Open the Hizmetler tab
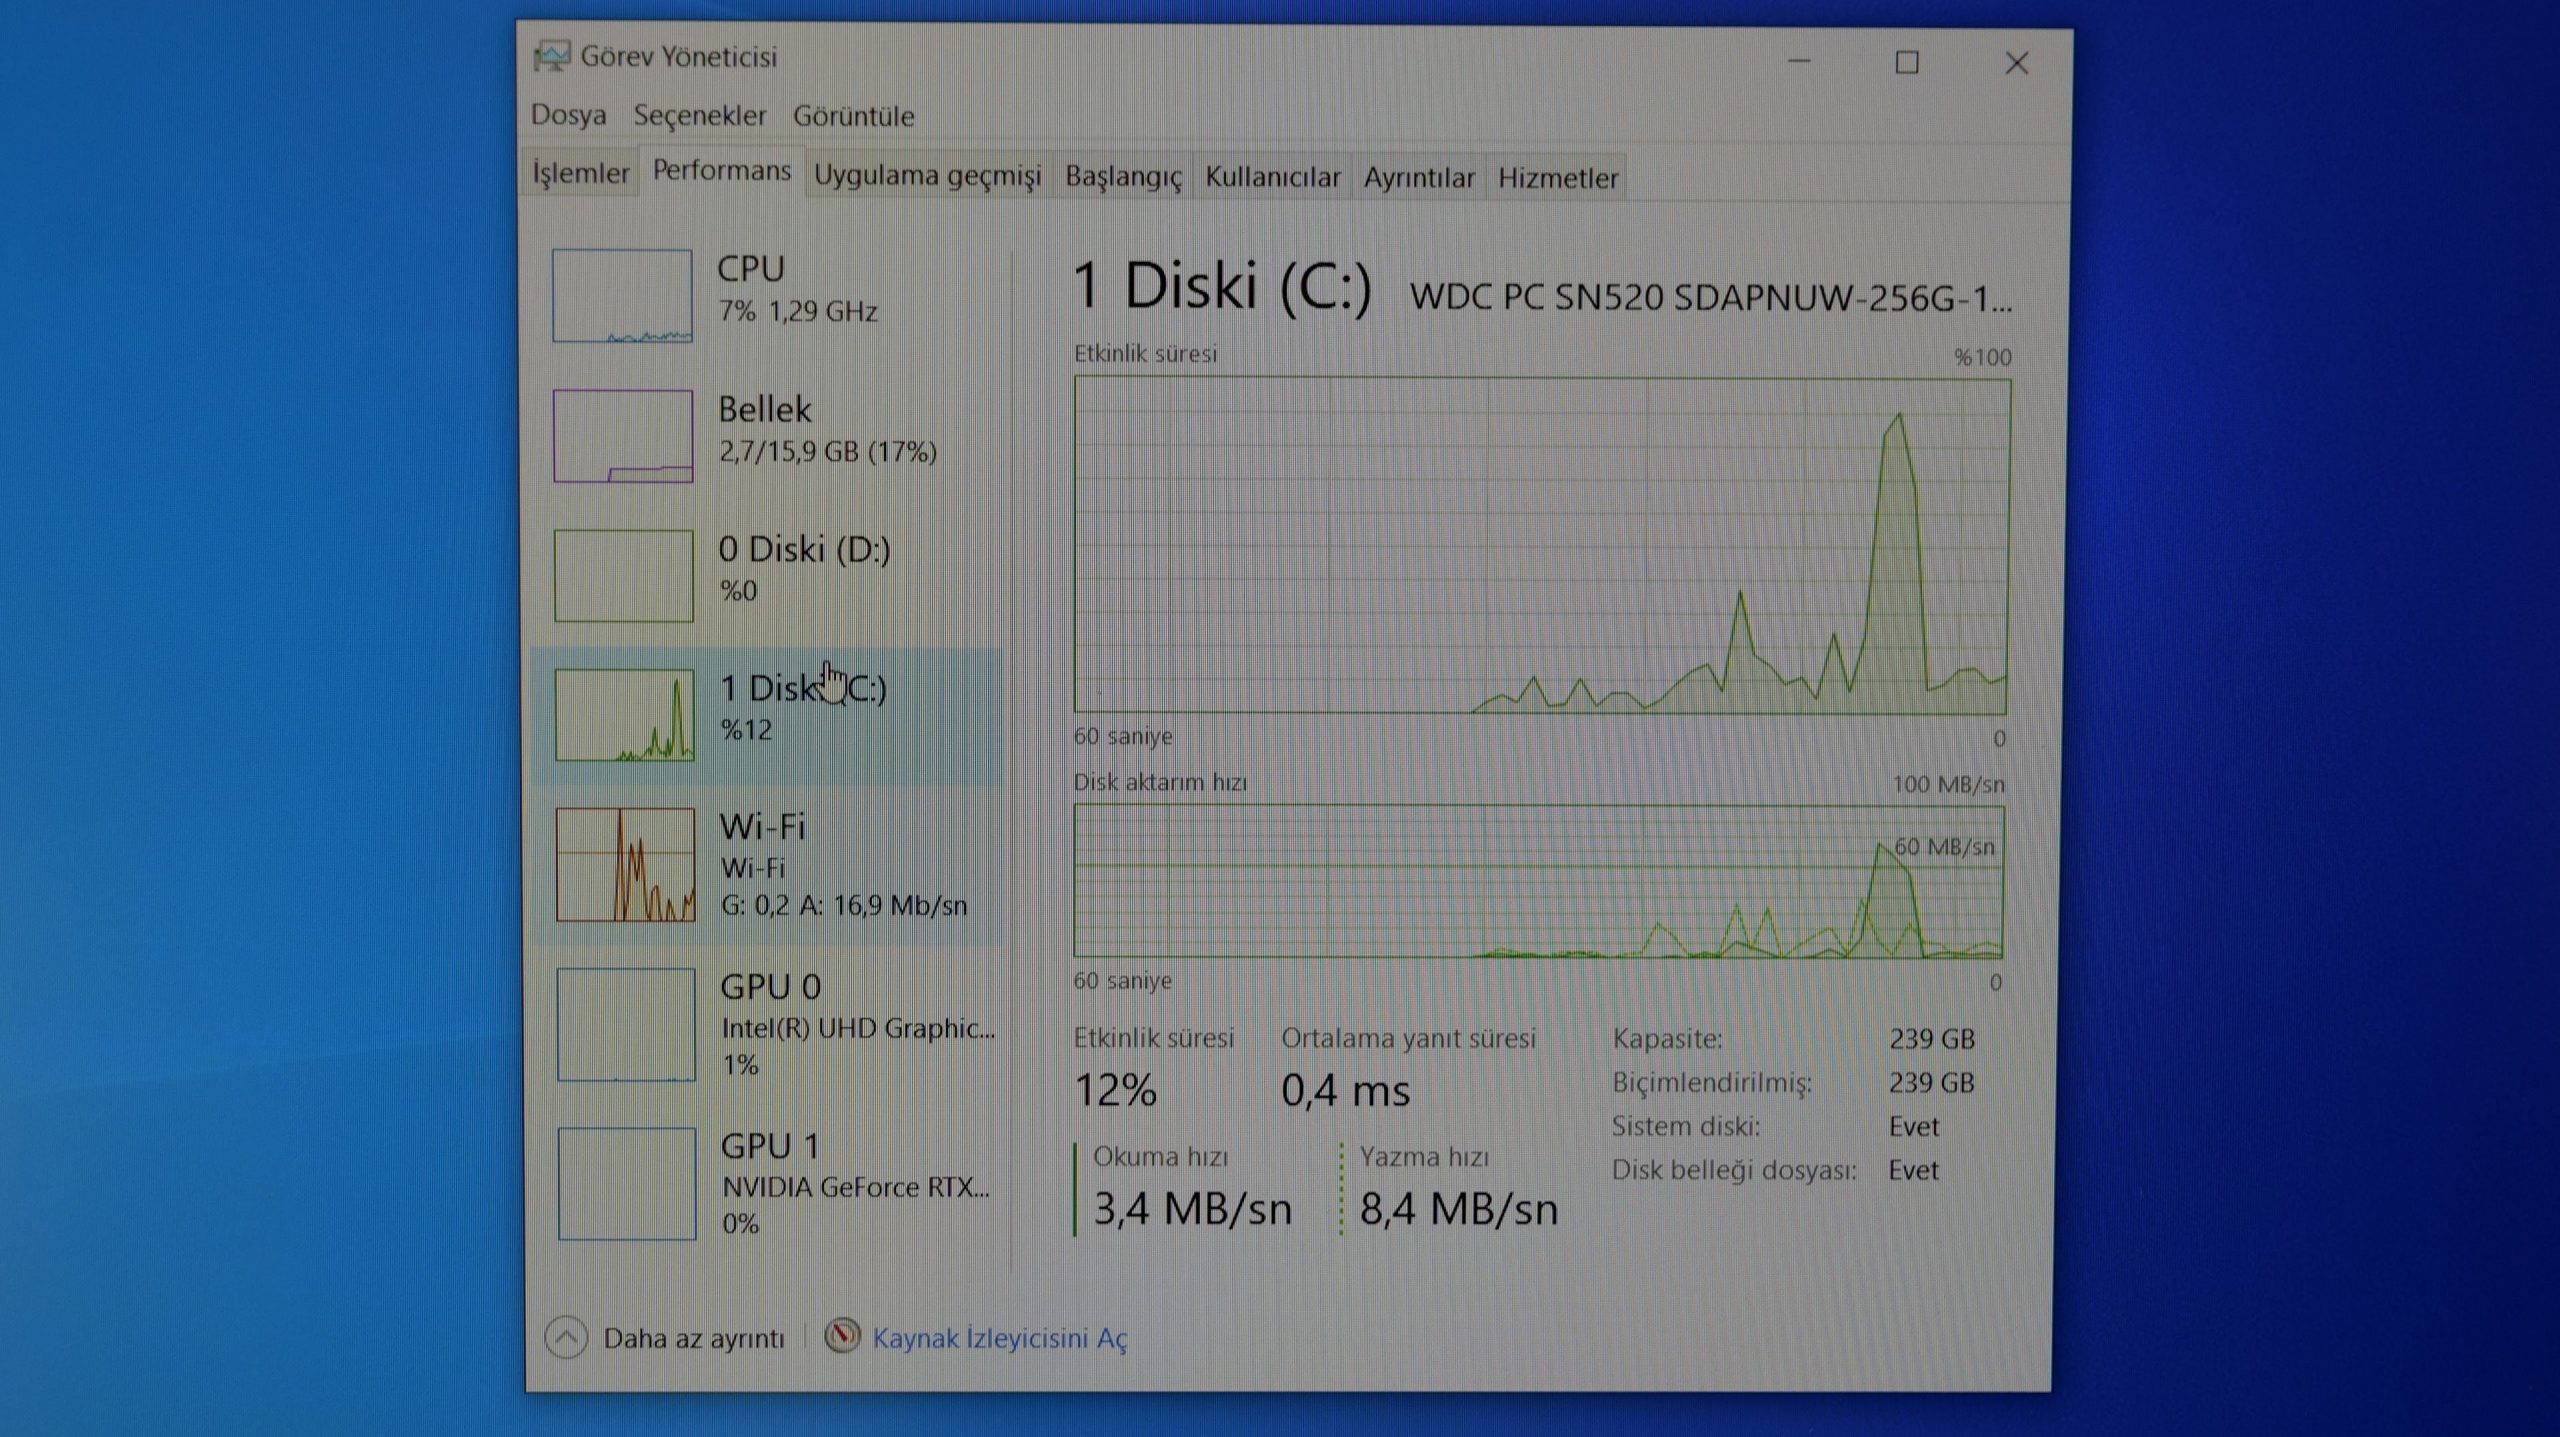This screenshot has height=1437, width=2560. point(1557,178)
